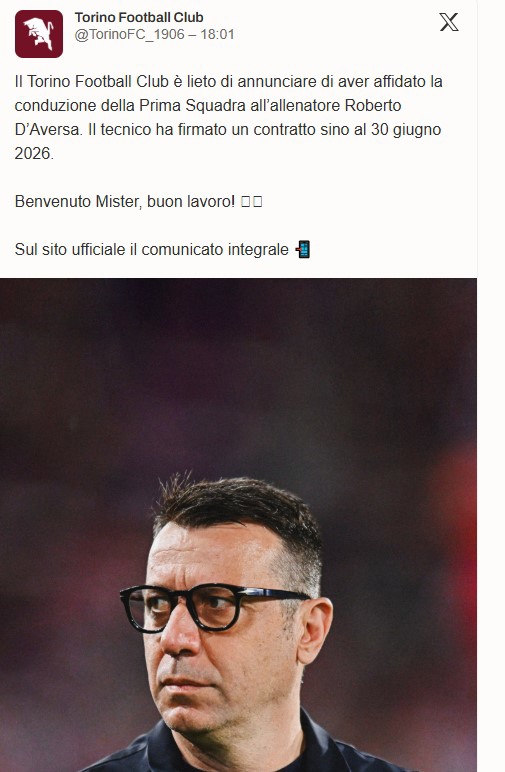Click the 'Sul sito ufficiale' text
Viewport: 505px width, 772px height.
pyautogui.click(x=70, y=249)
